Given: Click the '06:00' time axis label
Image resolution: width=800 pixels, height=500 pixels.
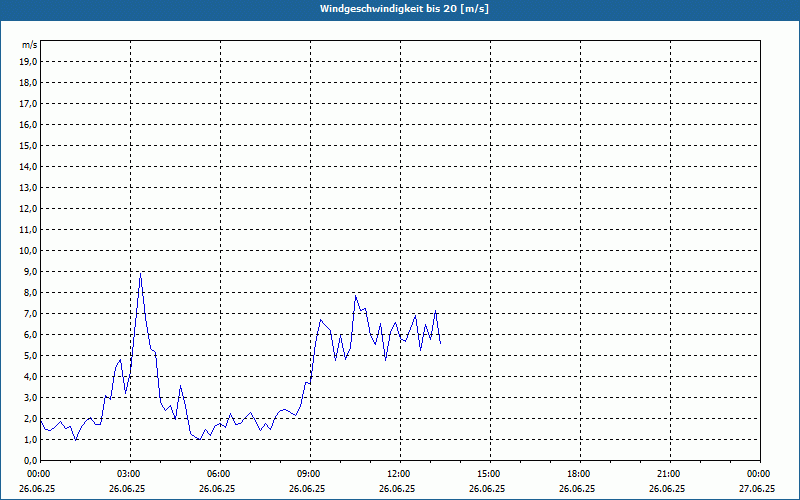Looking at the screenshot, I should coord(220,474).
